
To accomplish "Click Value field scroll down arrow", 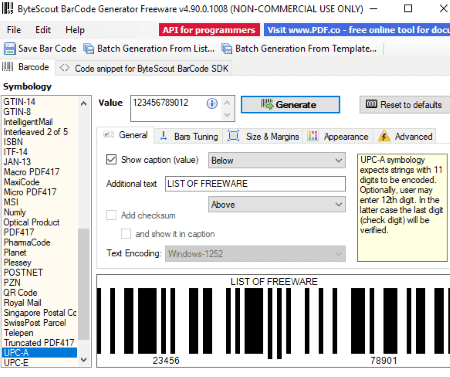I will coord(227,115).
